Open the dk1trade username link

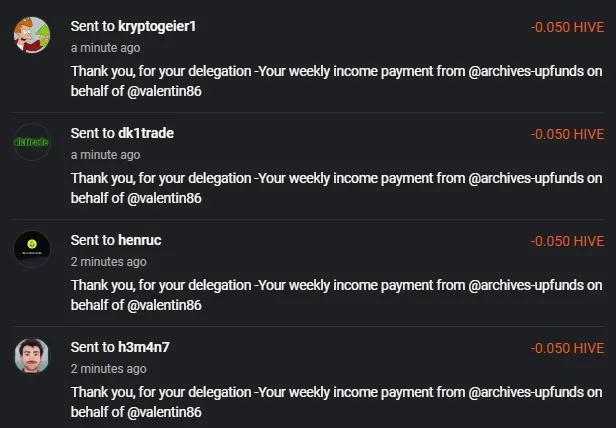pyautogui.click(x=146, y=133)
